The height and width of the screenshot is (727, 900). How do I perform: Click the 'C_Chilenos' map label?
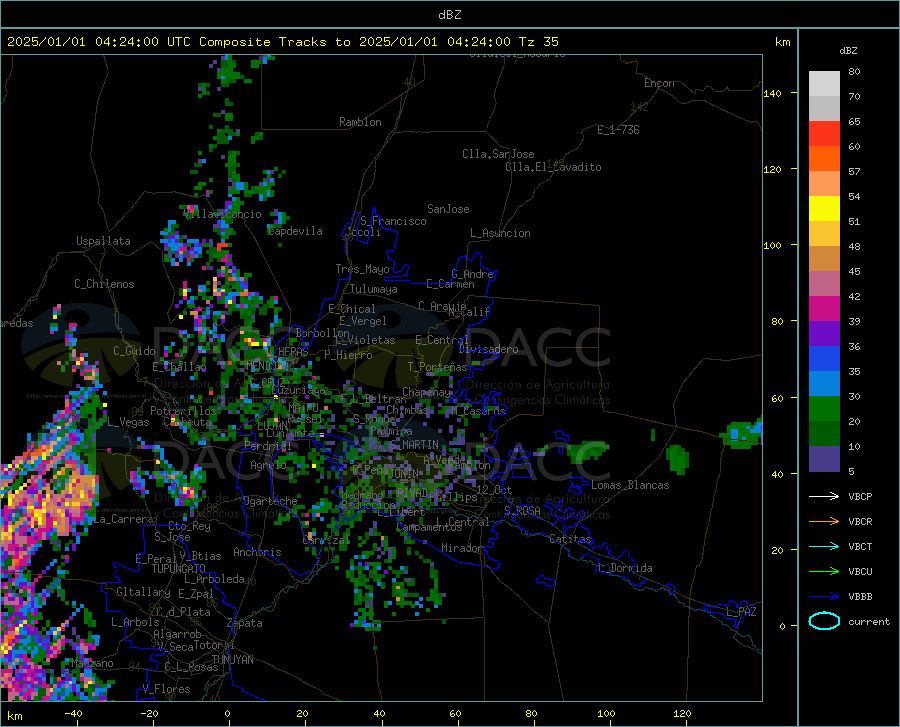pos(104,284)
